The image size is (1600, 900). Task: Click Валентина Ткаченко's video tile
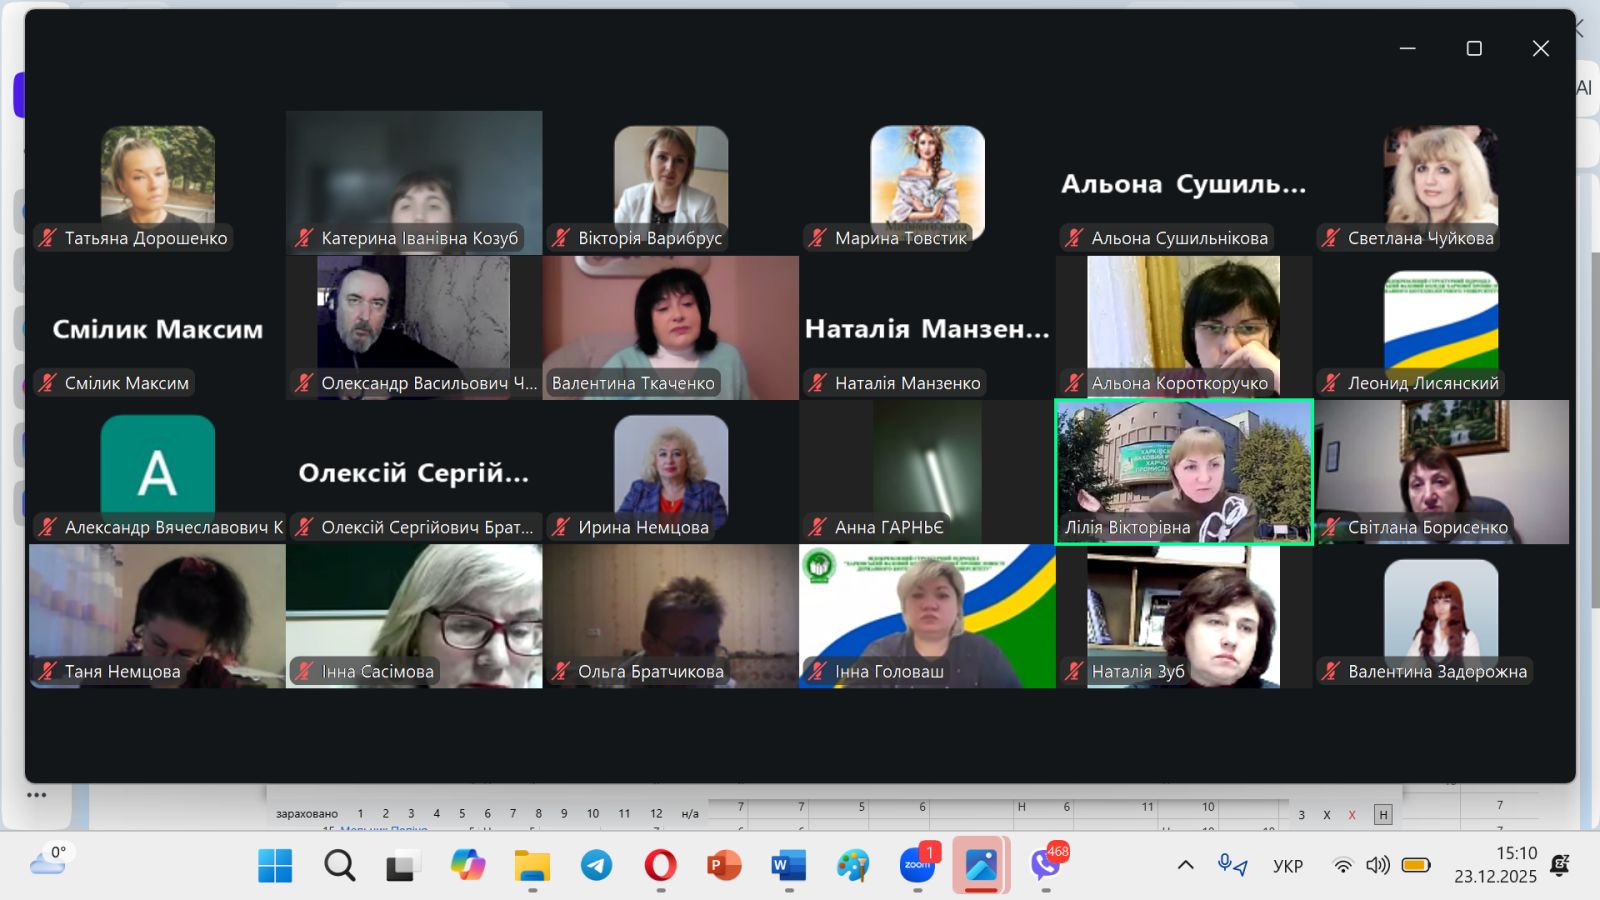tap(670, 328)
